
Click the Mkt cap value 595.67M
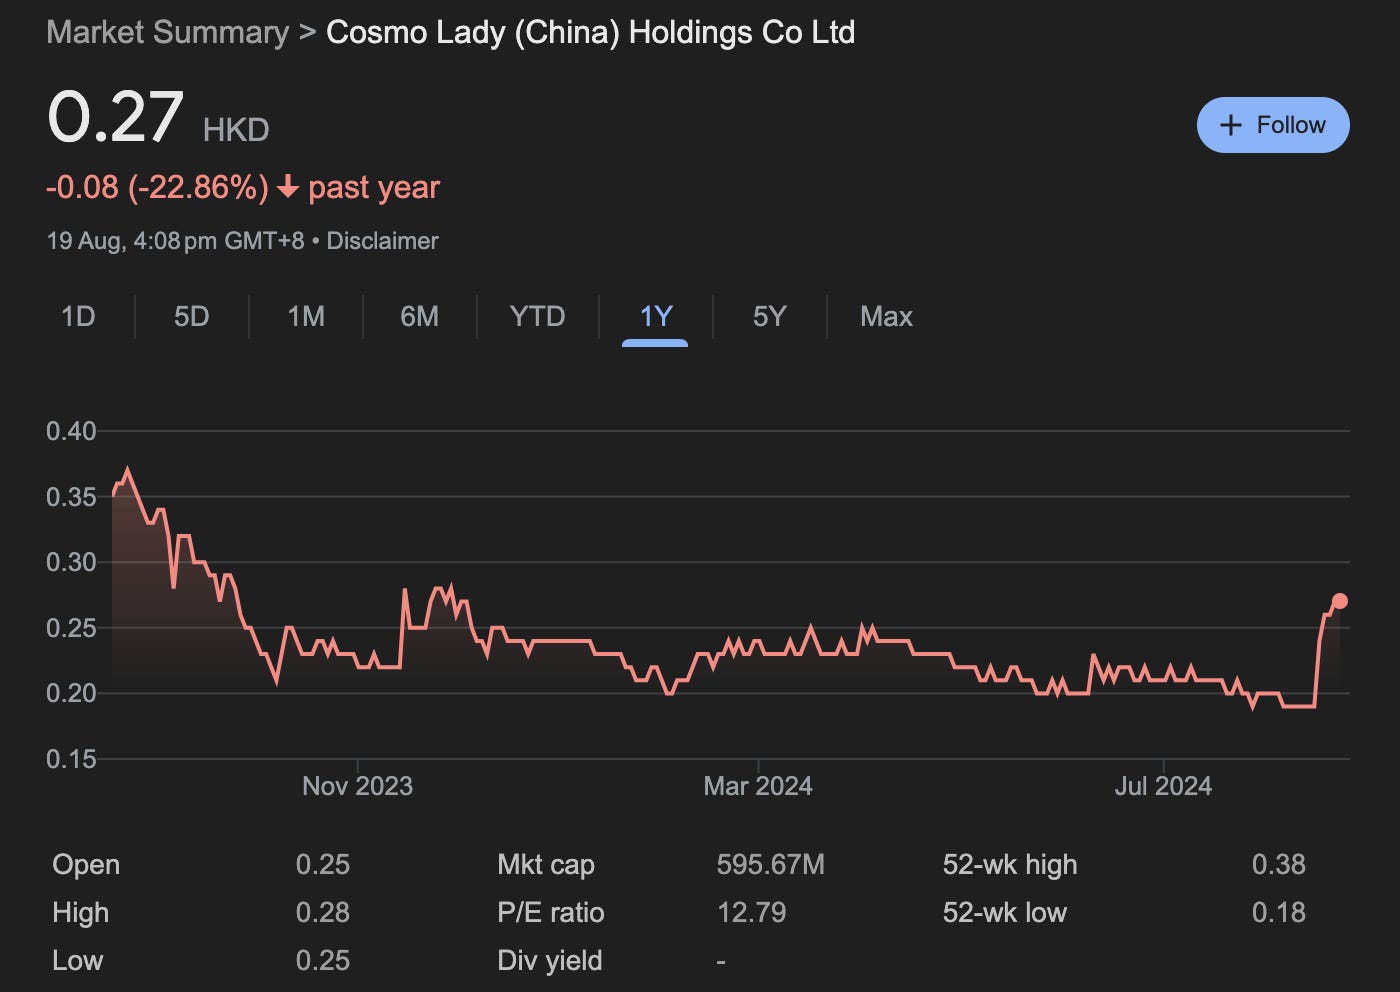click(x=770, y=864)
